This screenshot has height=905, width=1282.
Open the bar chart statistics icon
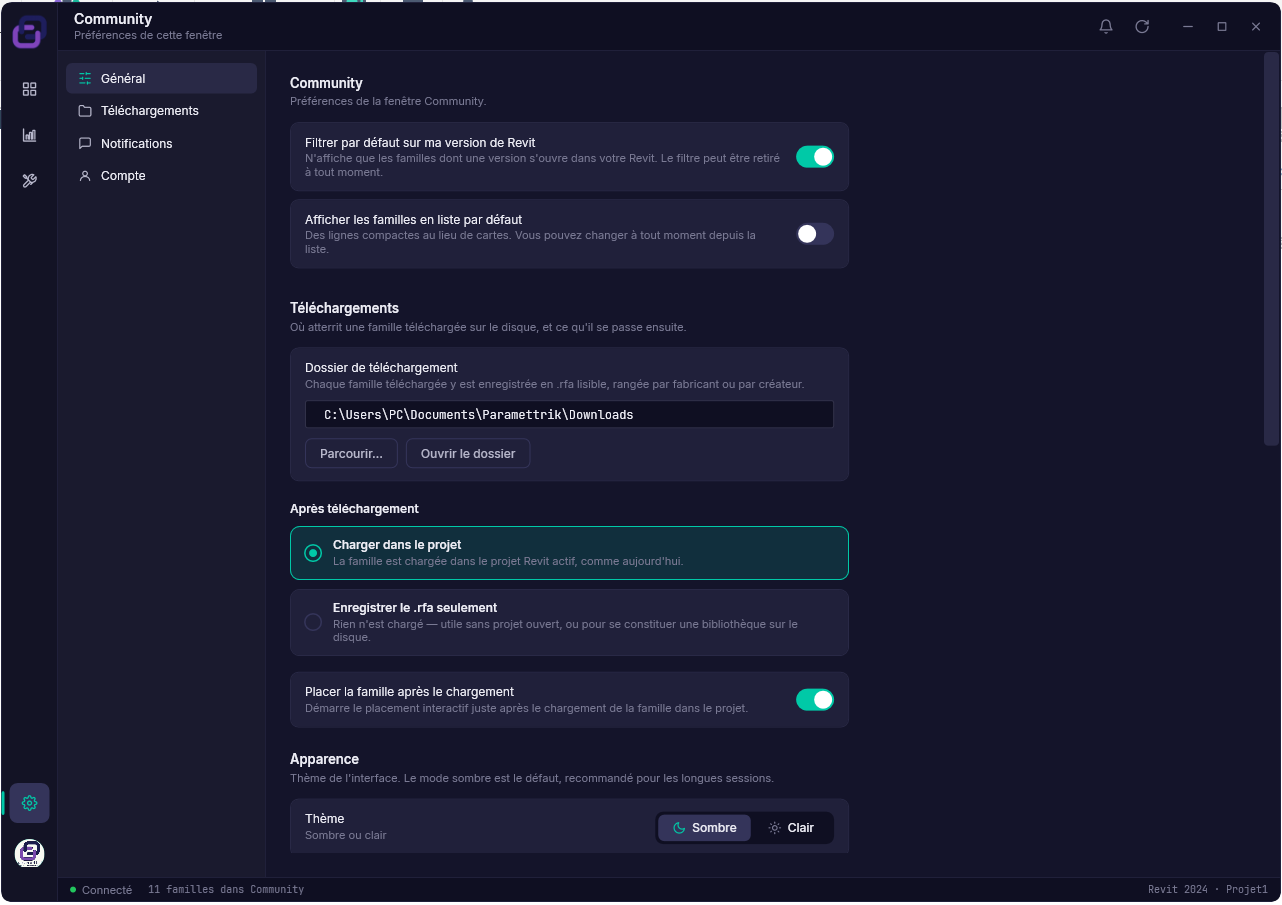[29, 135]
